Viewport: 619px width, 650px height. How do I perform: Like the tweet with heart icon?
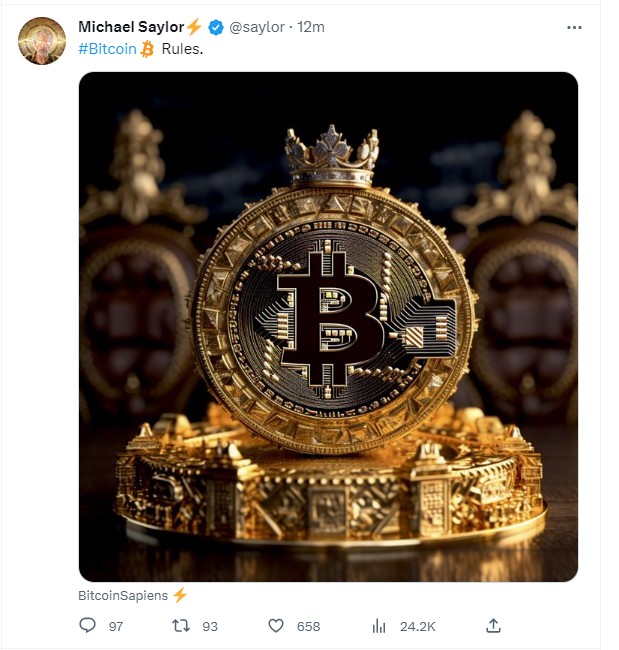276,626
